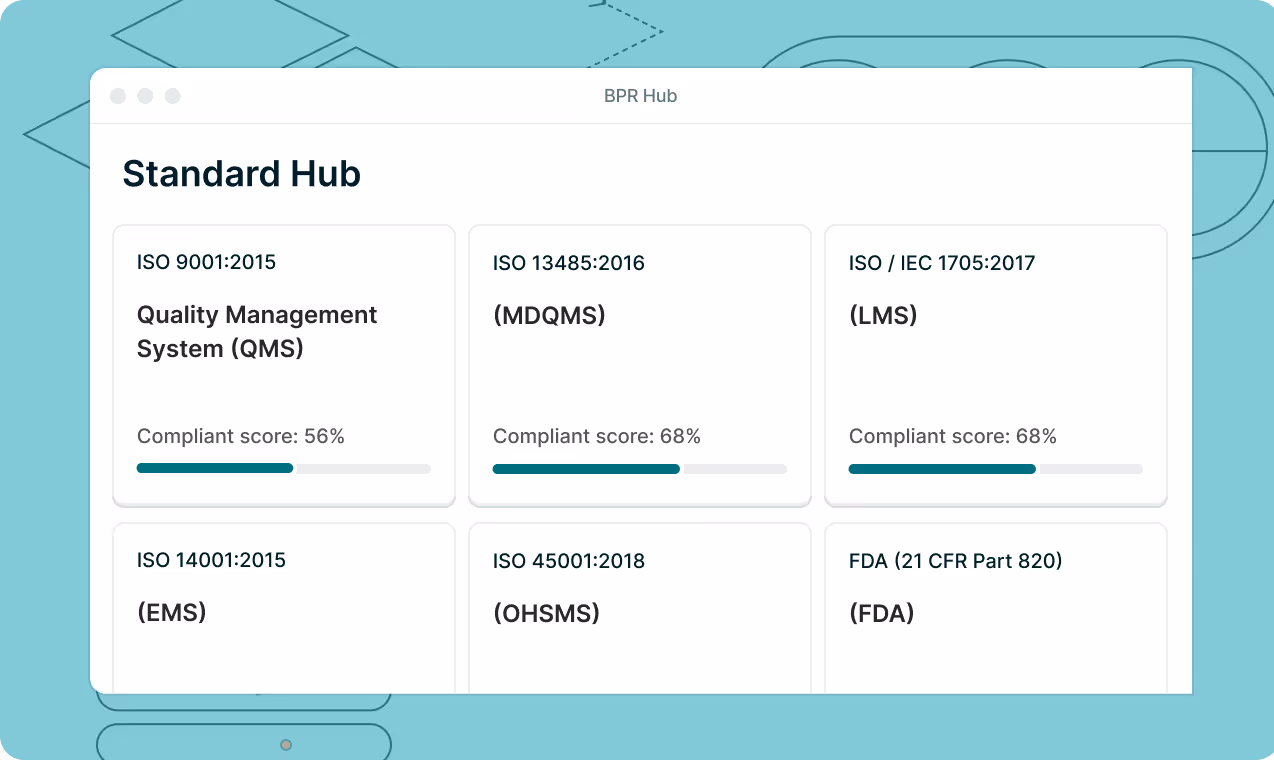Click the Standard Hub heading

click(241, 174)
